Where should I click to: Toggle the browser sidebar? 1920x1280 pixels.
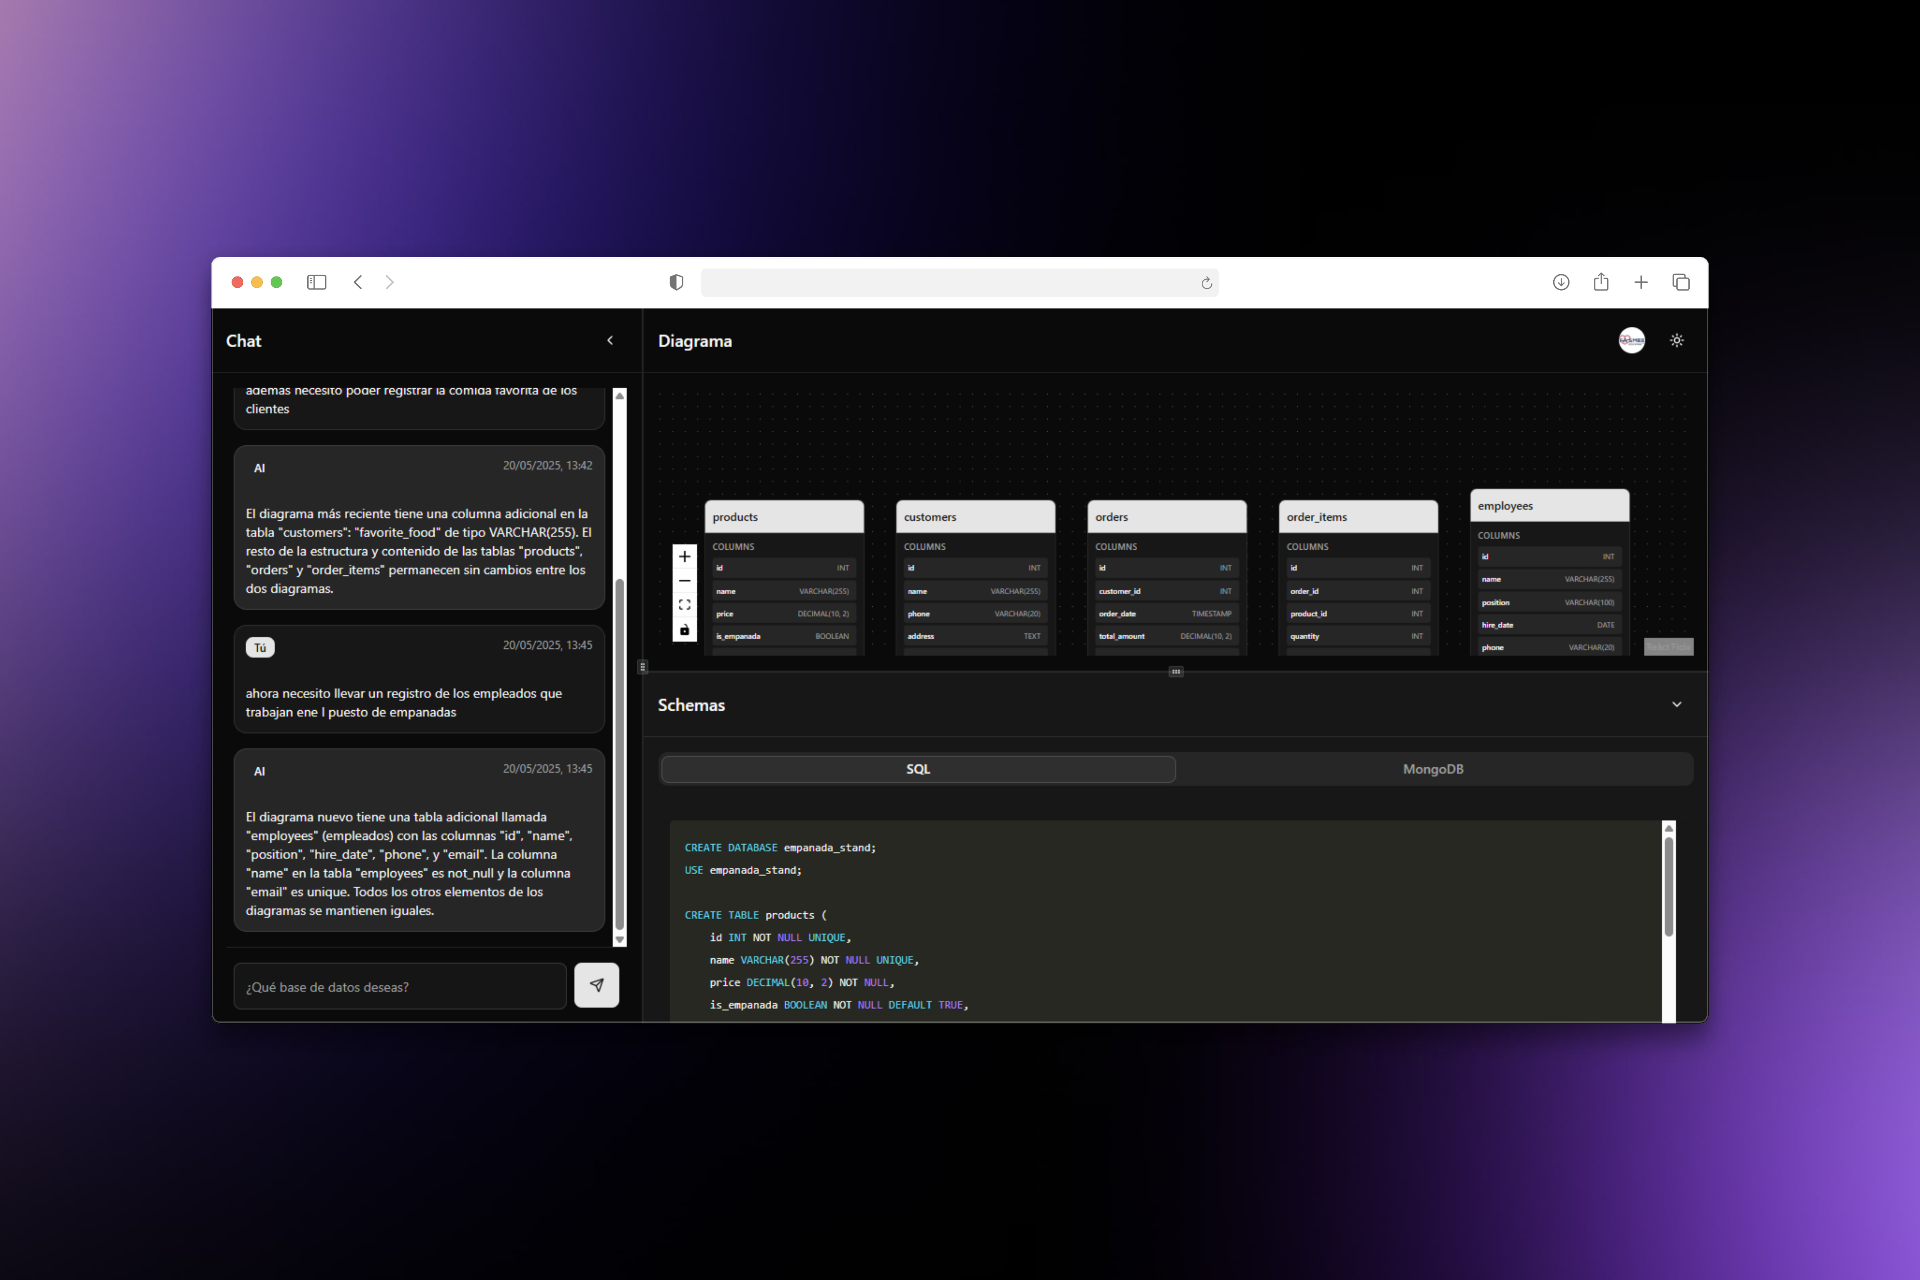316,283
